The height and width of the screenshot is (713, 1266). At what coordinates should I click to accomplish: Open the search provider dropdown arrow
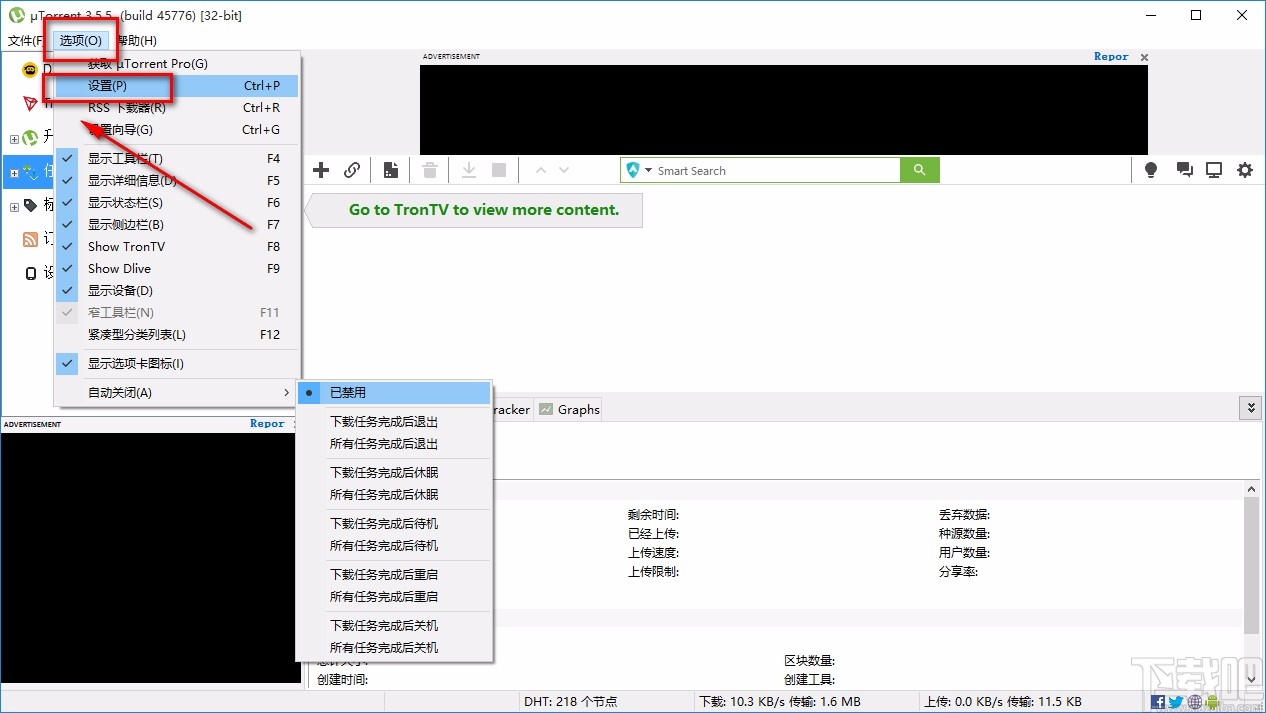(x=647, y=171)
